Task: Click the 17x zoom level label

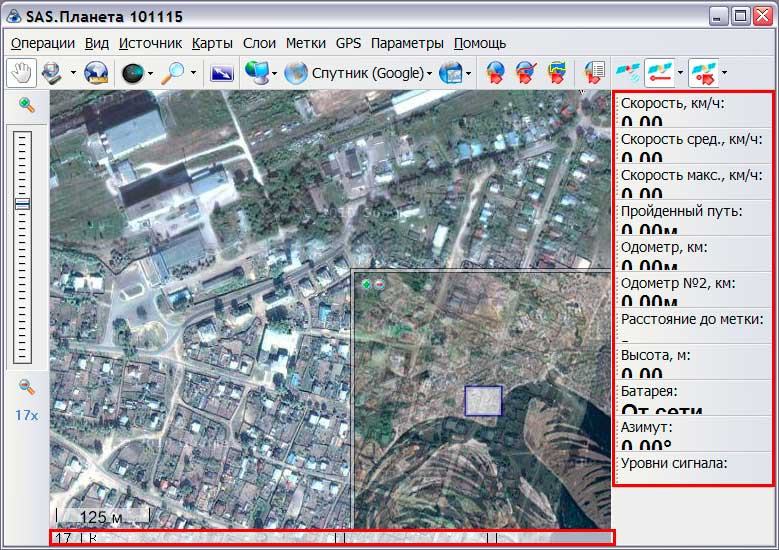Action: point(26,414)
